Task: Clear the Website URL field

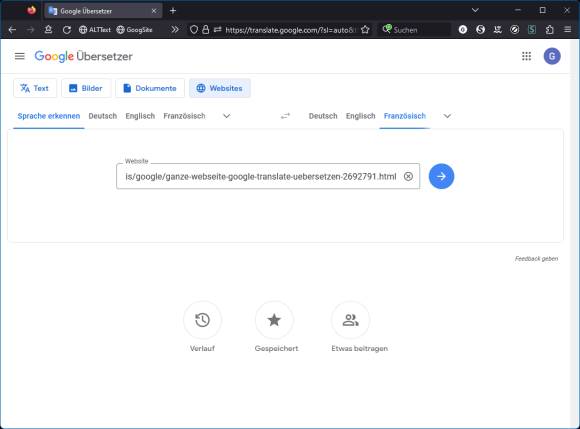Action: point(408,176)
